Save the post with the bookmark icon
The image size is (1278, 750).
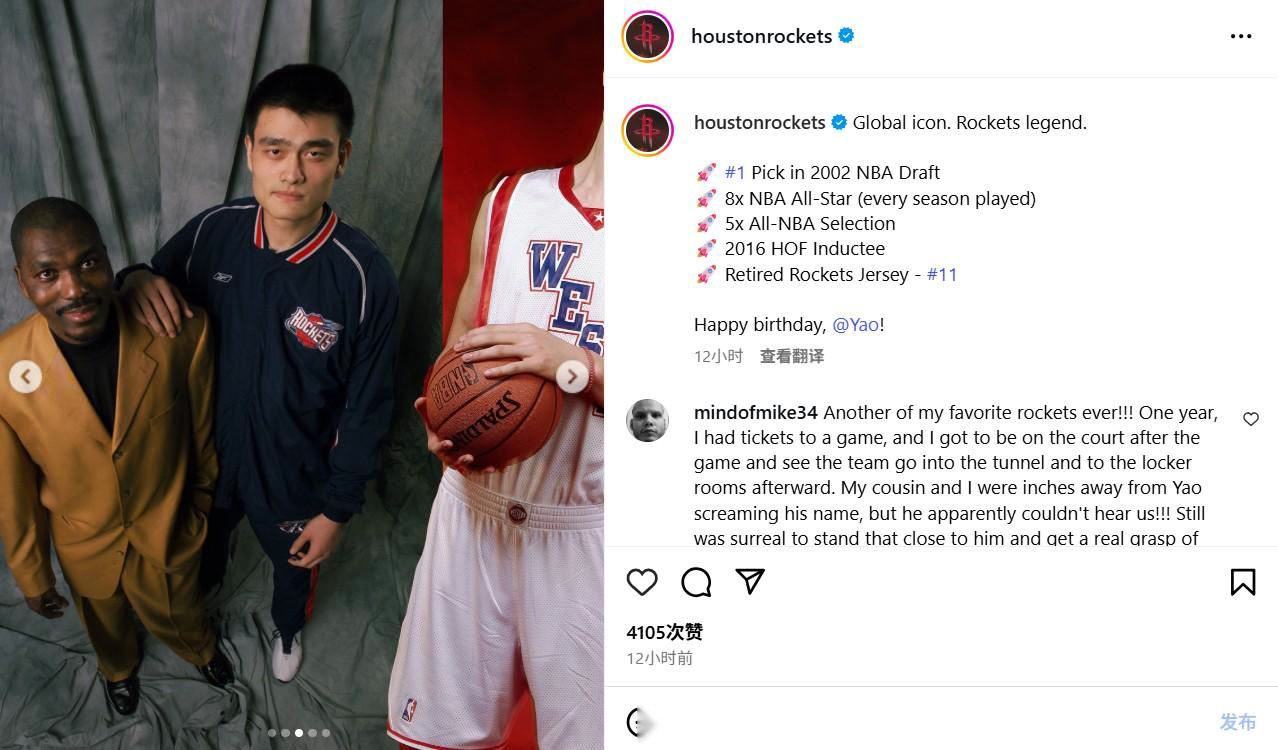point(1242,582)
